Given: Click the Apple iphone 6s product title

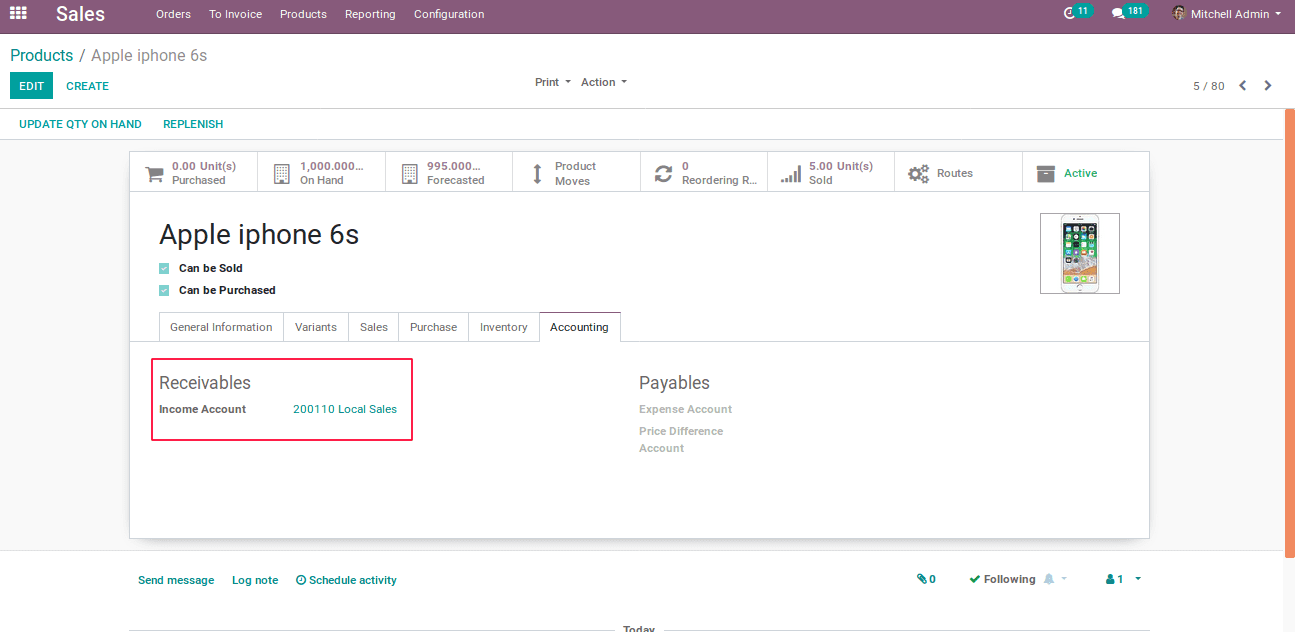Looking at the screenshot, I should [x=259, y=234].
